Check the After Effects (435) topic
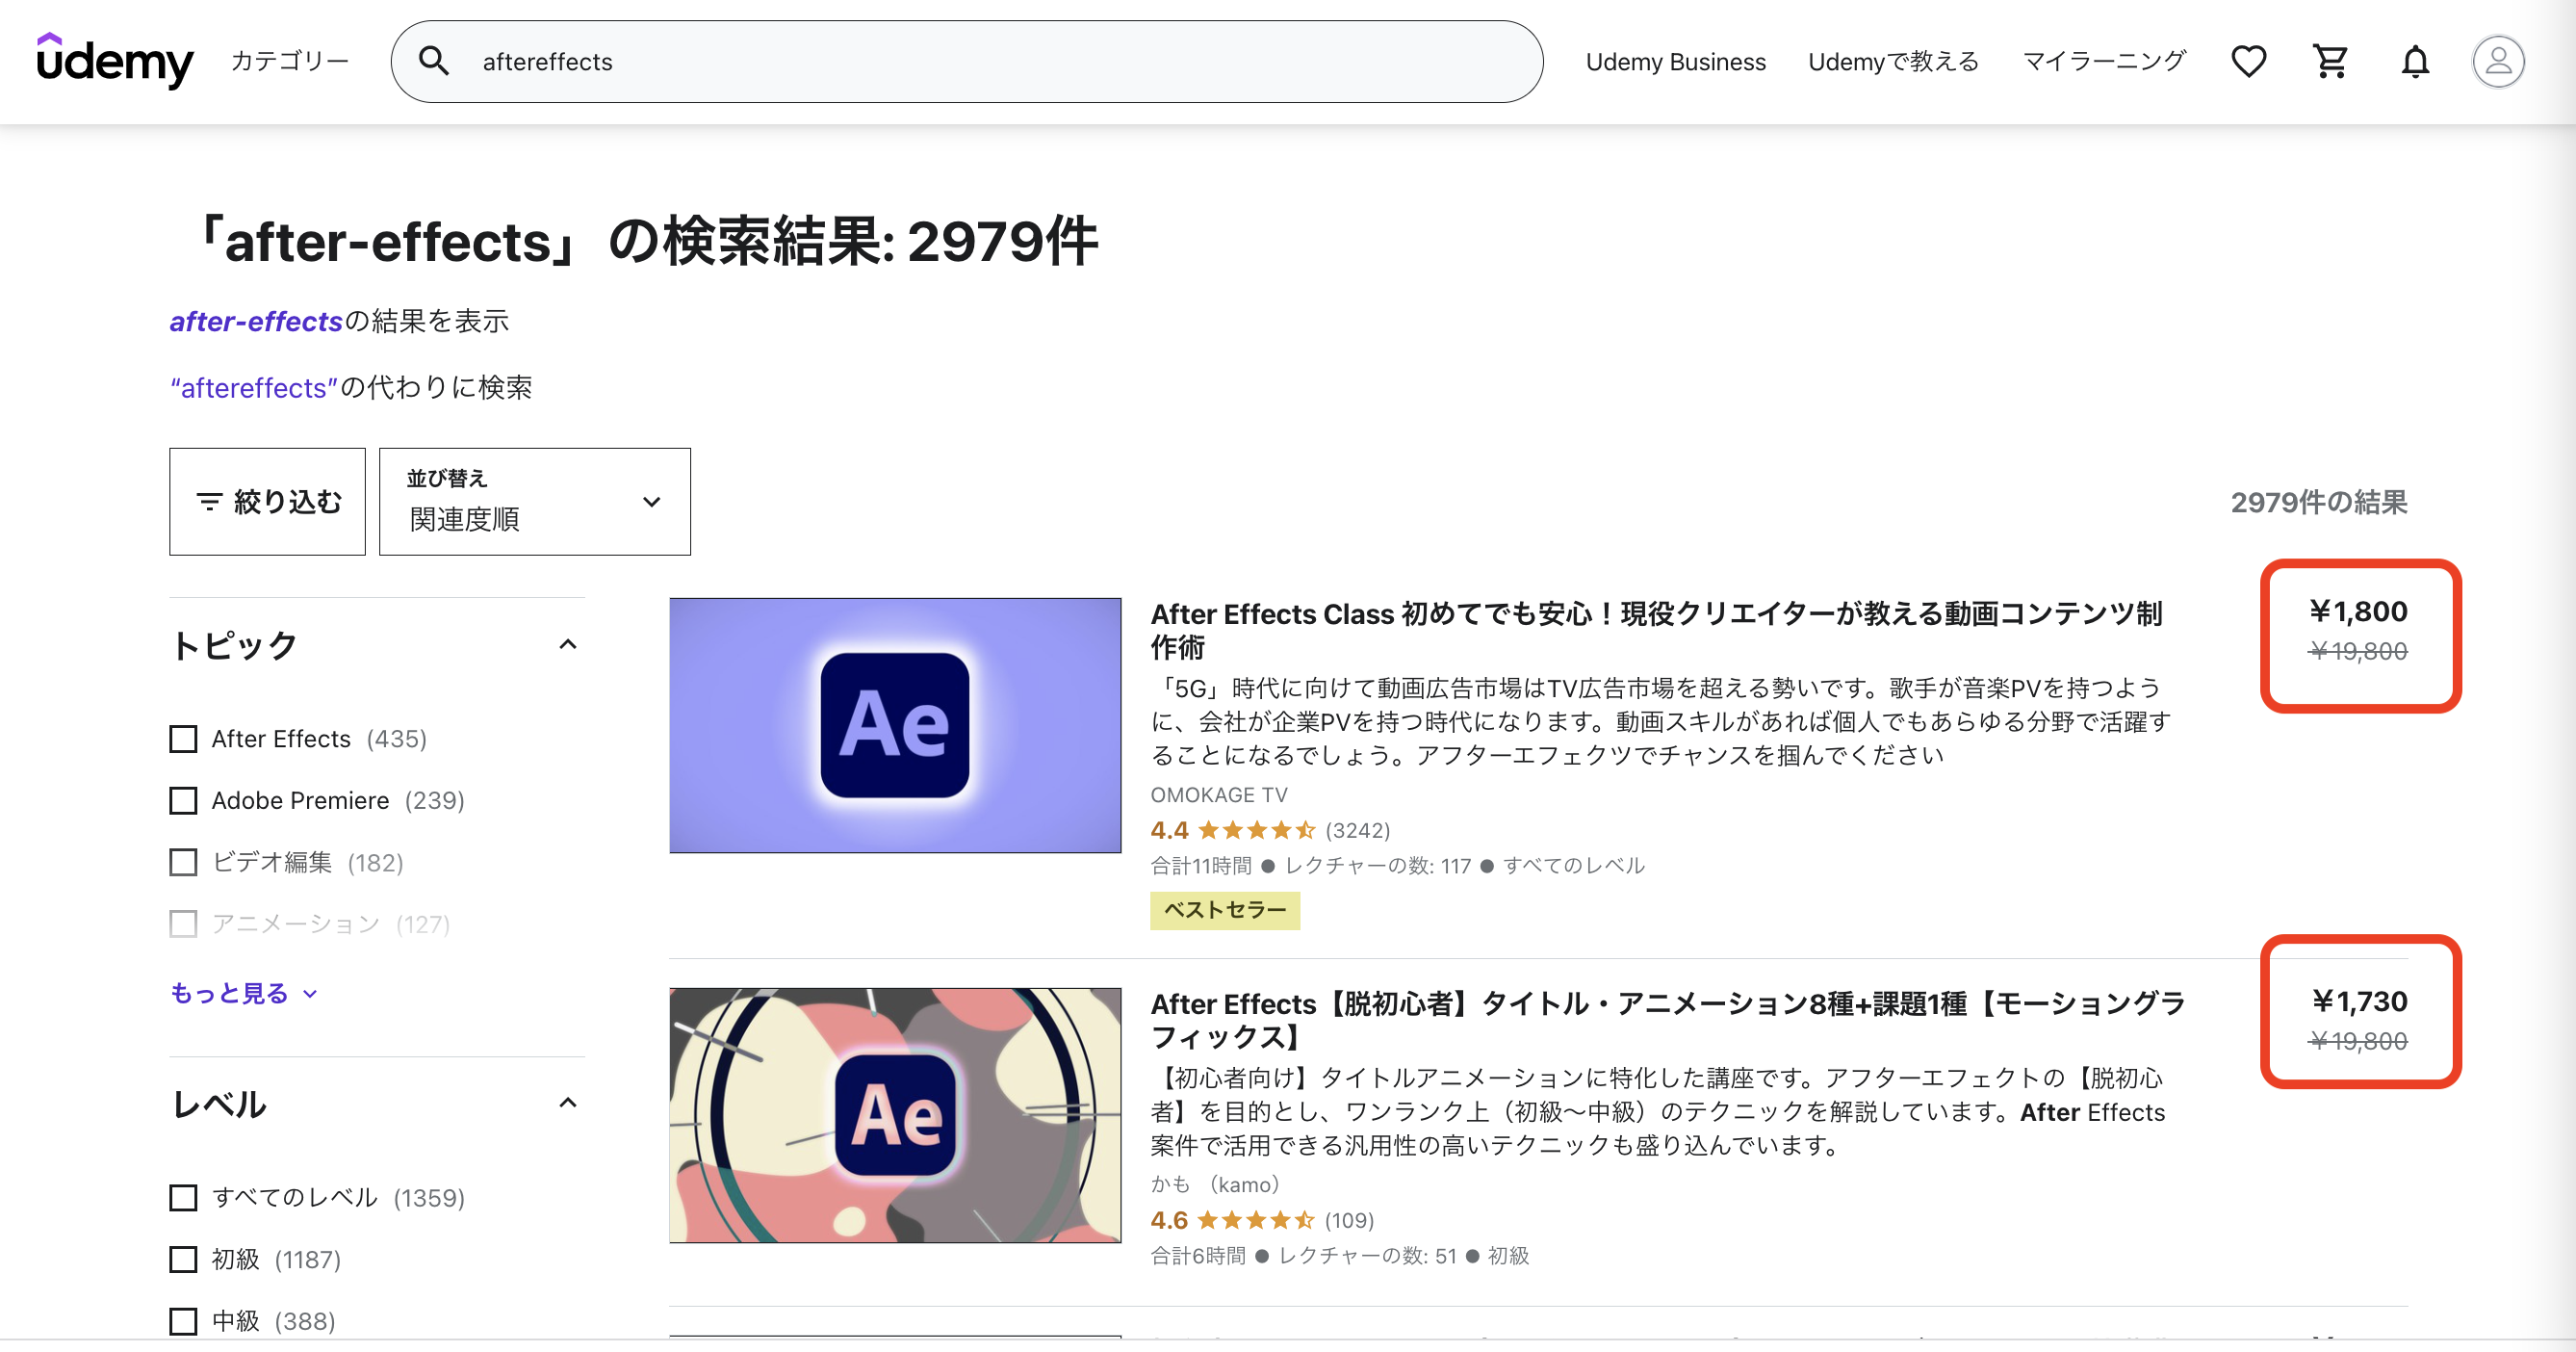 (x=183, y=739)
